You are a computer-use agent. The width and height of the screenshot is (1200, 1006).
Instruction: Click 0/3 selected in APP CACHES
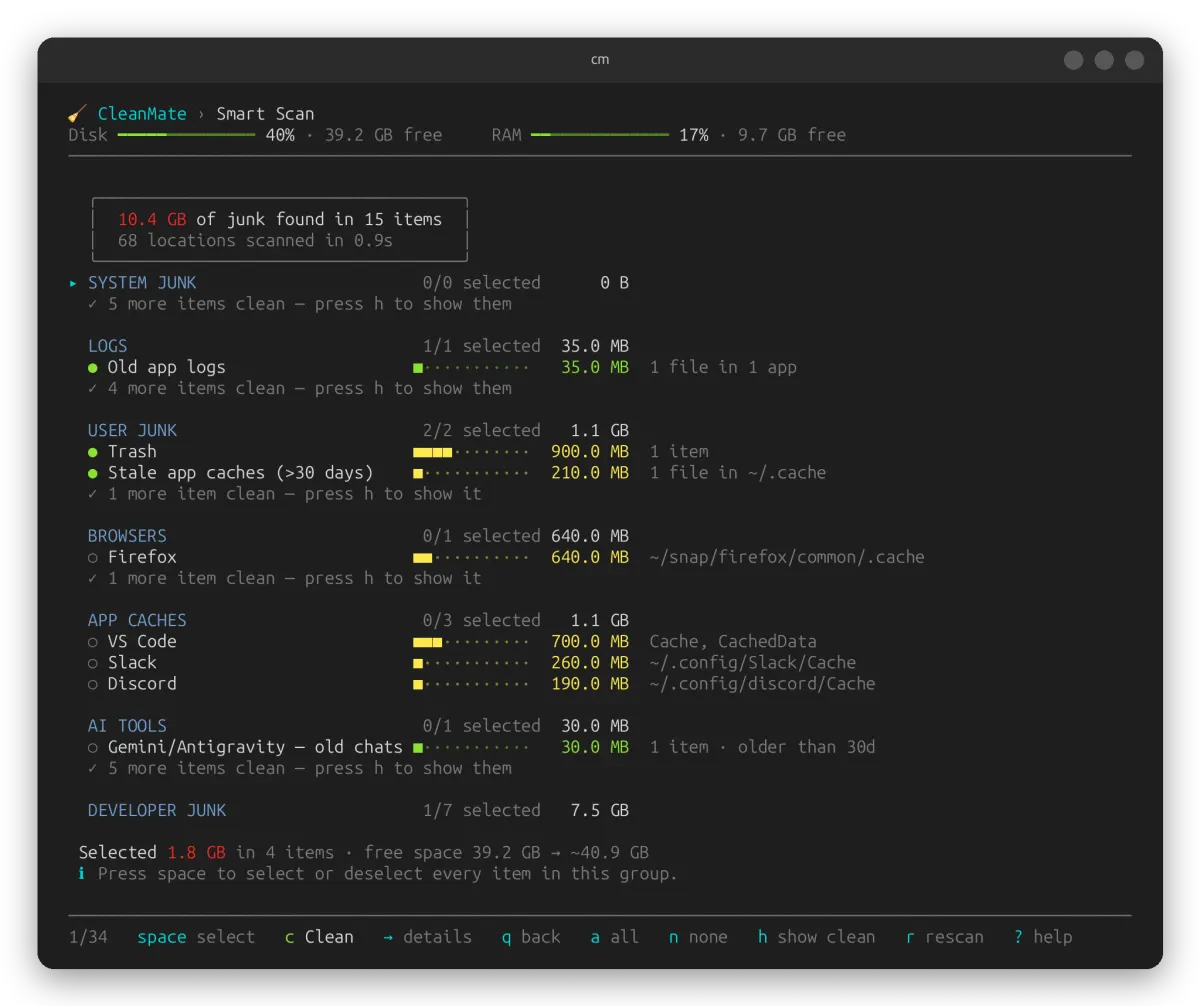(x=482, y=620)
